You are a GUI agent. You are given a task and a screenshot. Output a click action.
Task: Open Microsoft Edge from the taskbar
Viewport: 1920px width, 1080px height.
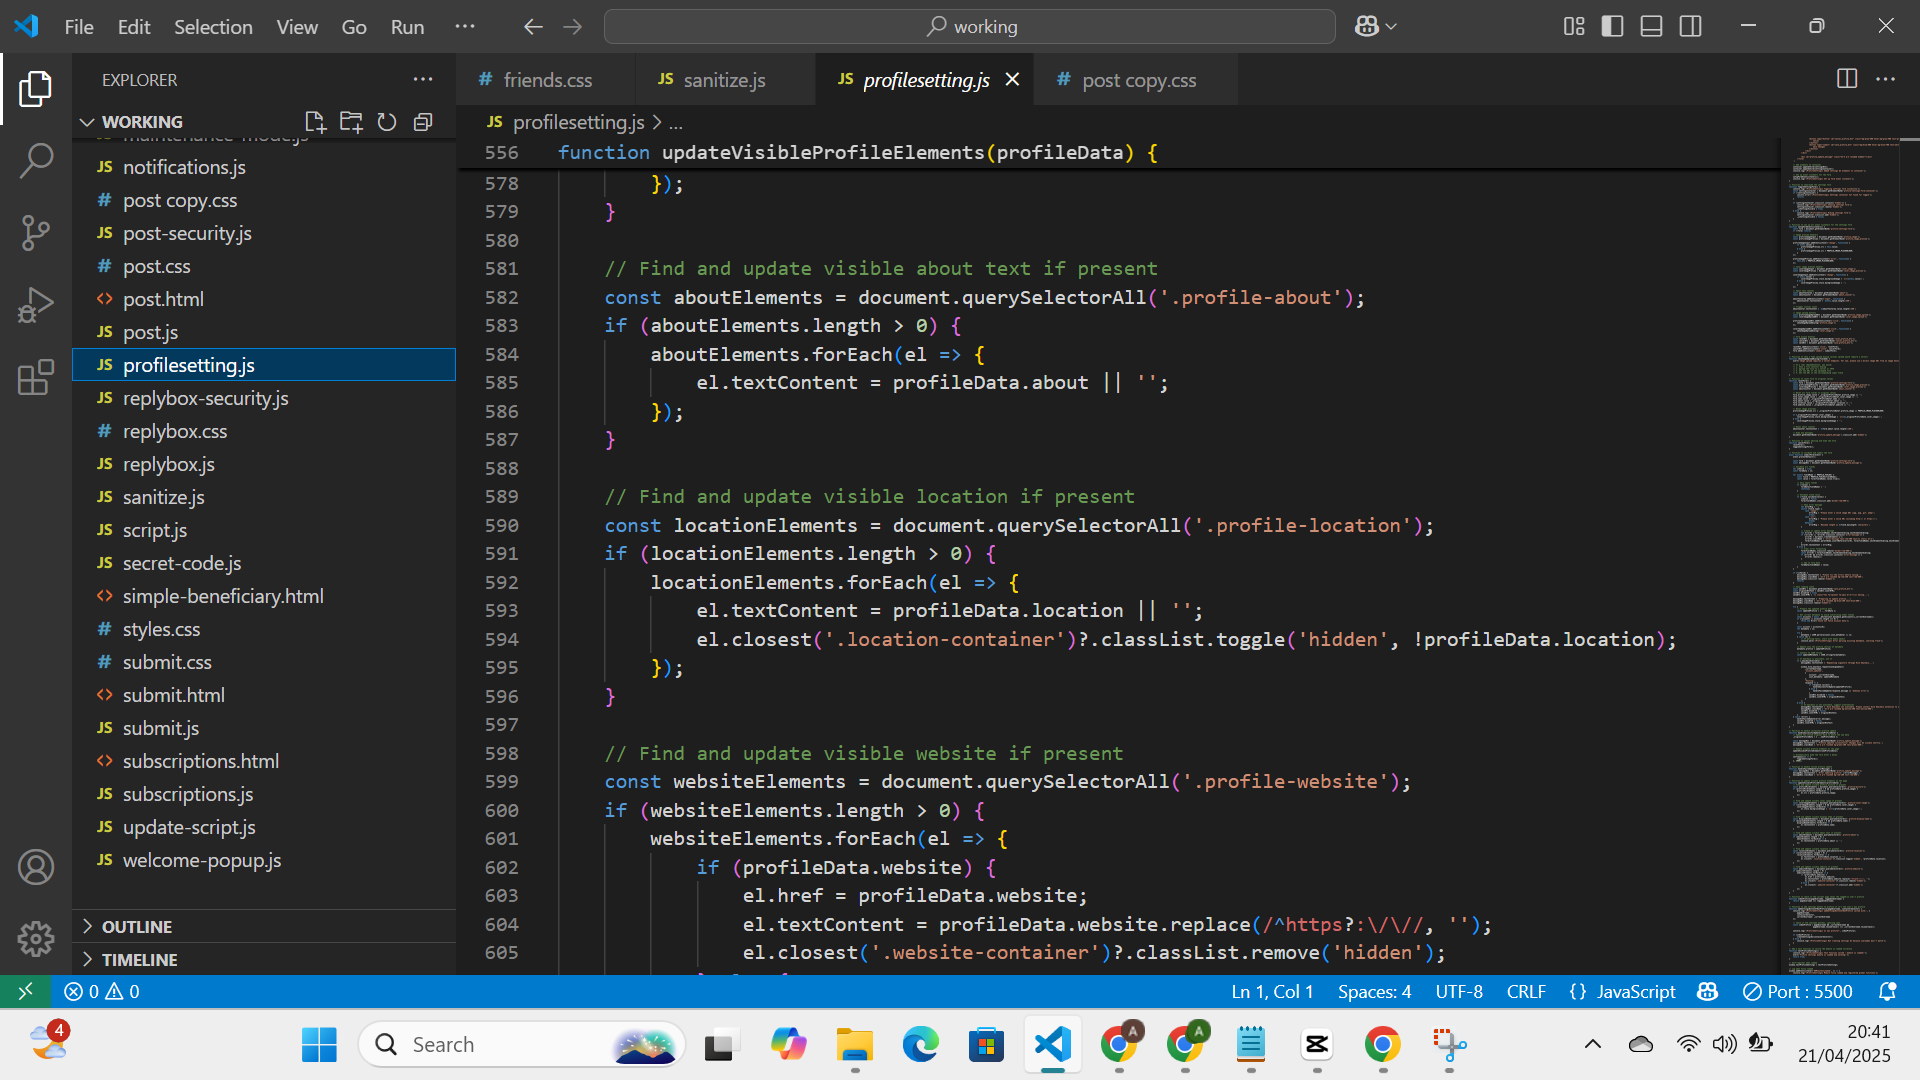tap(920, 1044)
